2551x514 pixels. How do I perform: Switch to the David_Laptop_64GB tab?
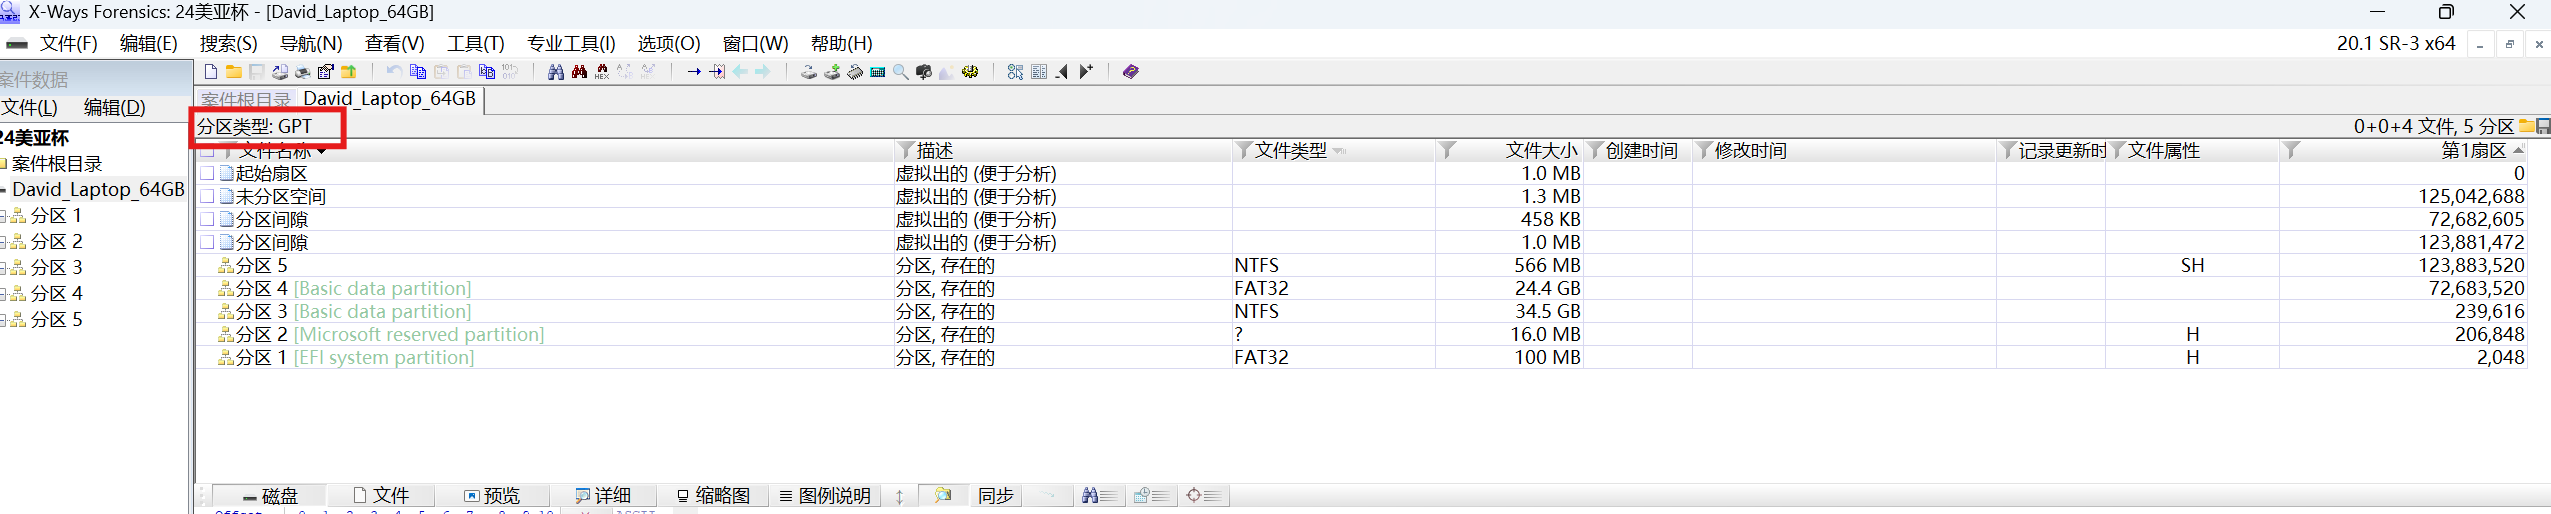coord(389,98)
